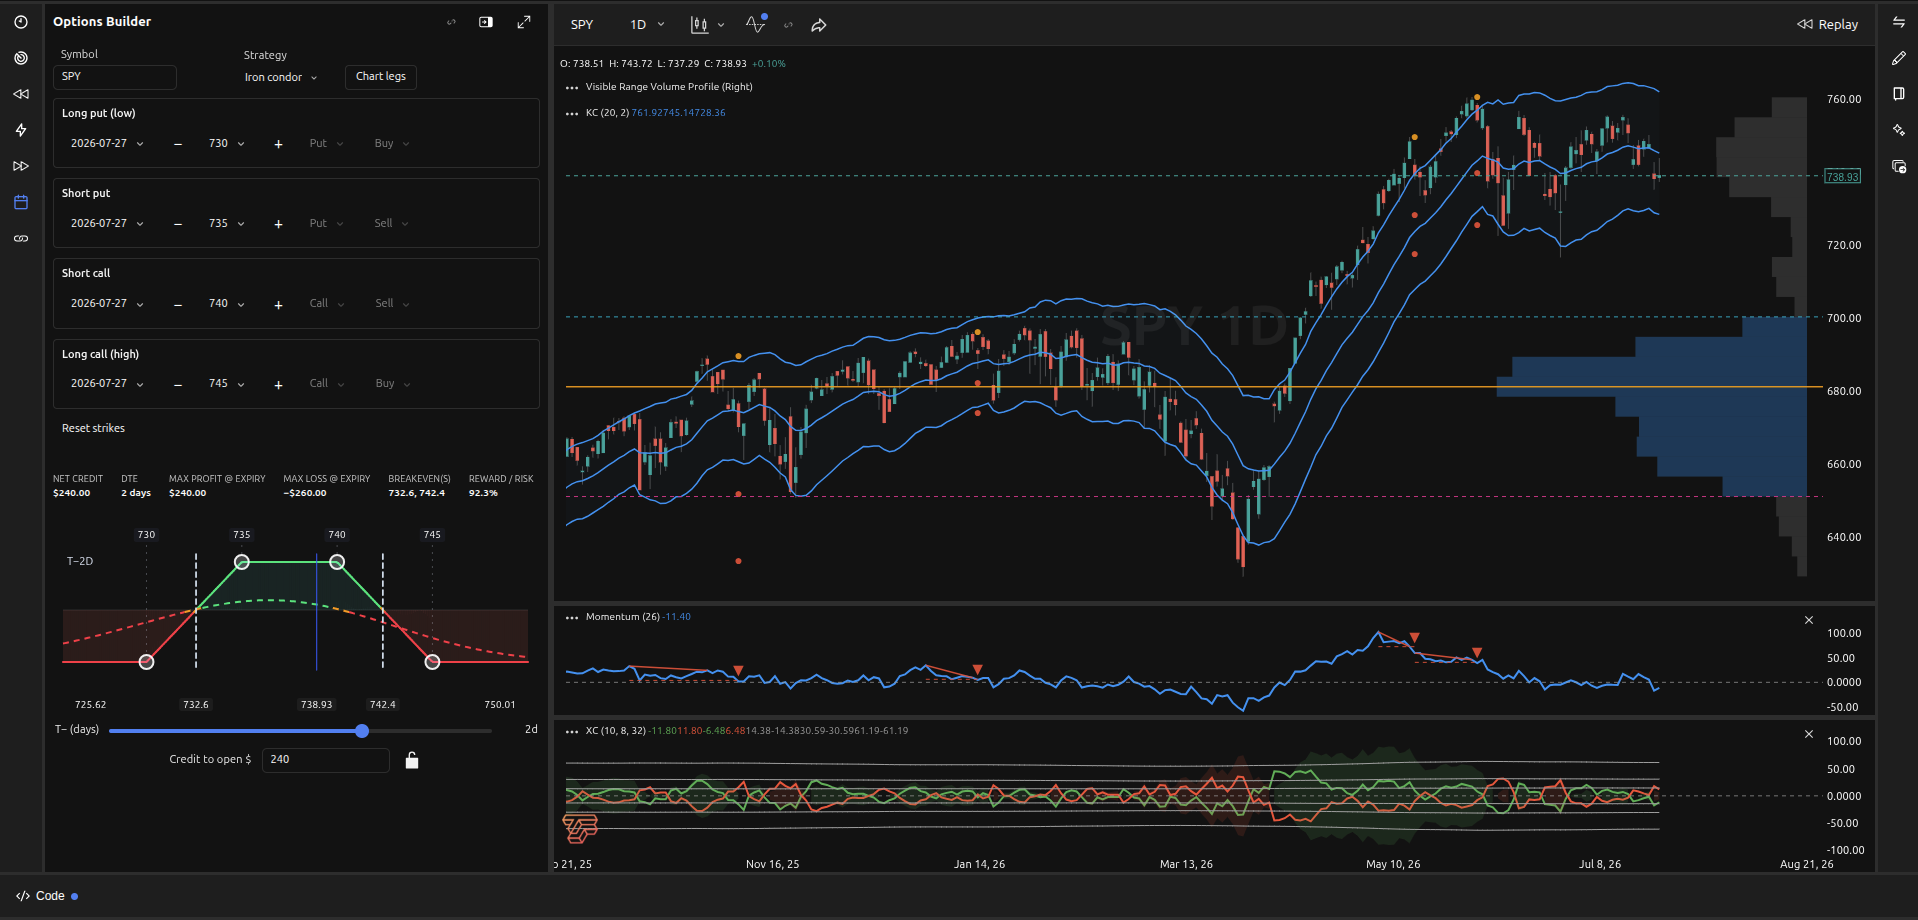Open the Strategy dropdown showing Iron condor
Image resolution: width=1918 pixels, height=920 pixels.
281,77
